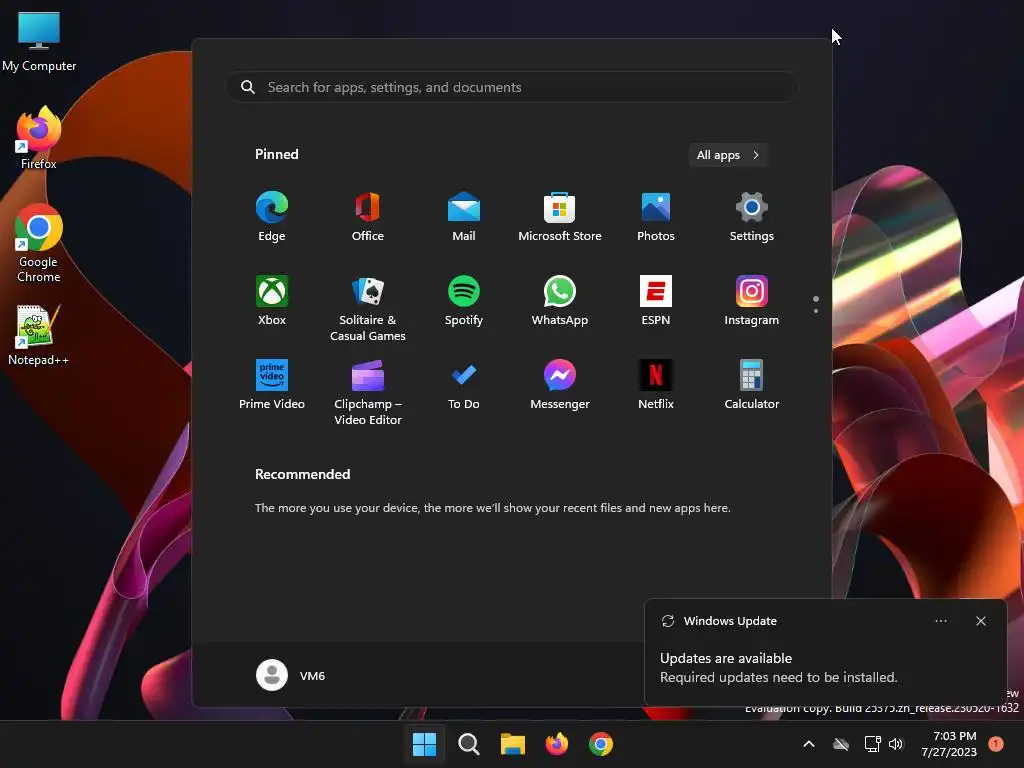Open the clock showing 7:03 PM

949,744
